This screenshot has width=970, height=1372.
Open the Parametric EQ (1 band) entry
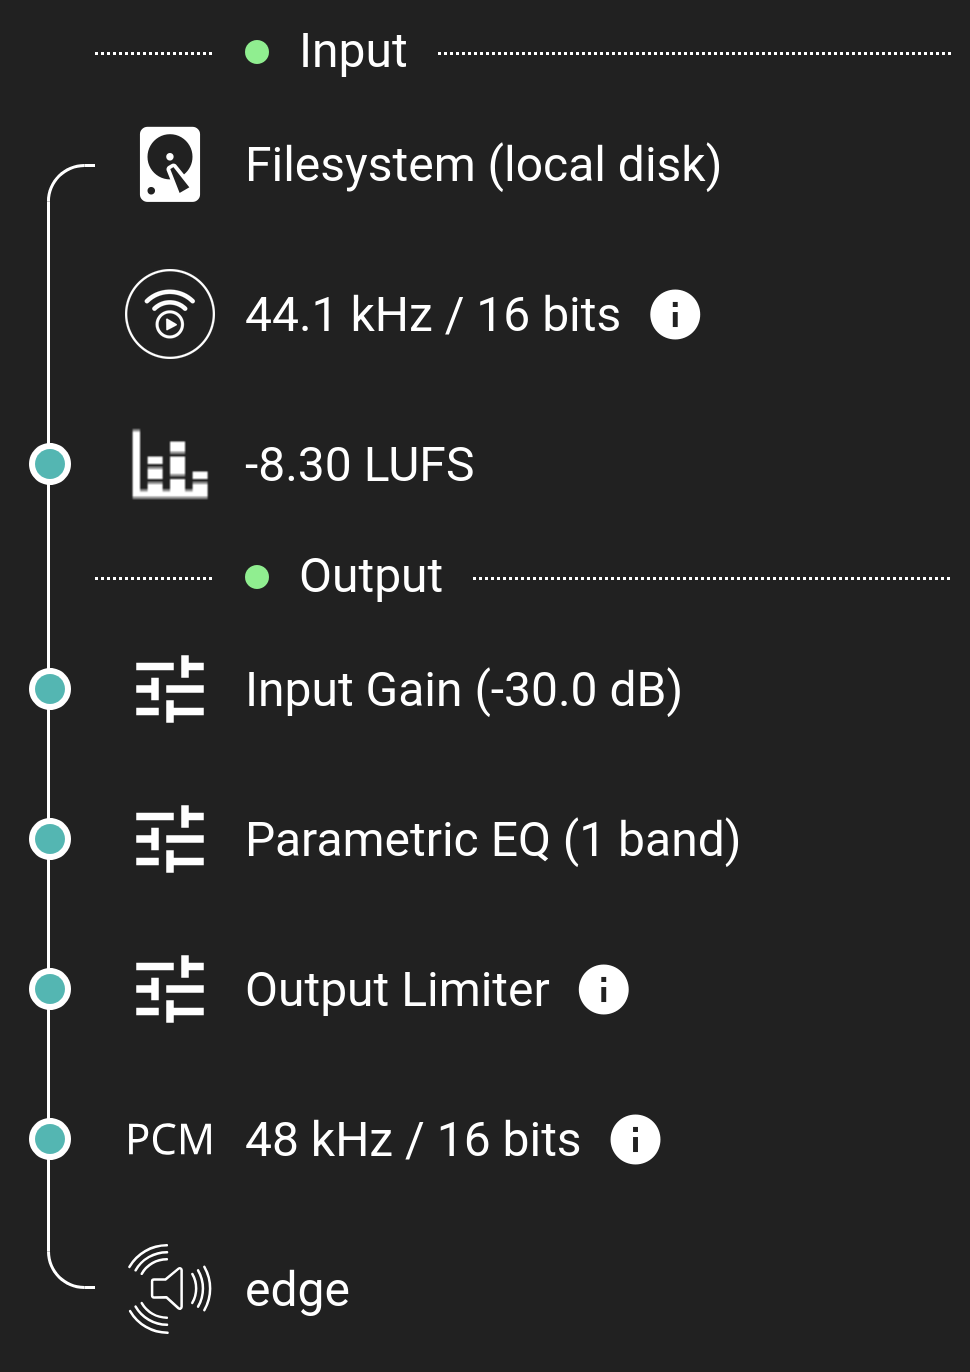point(492,840)
